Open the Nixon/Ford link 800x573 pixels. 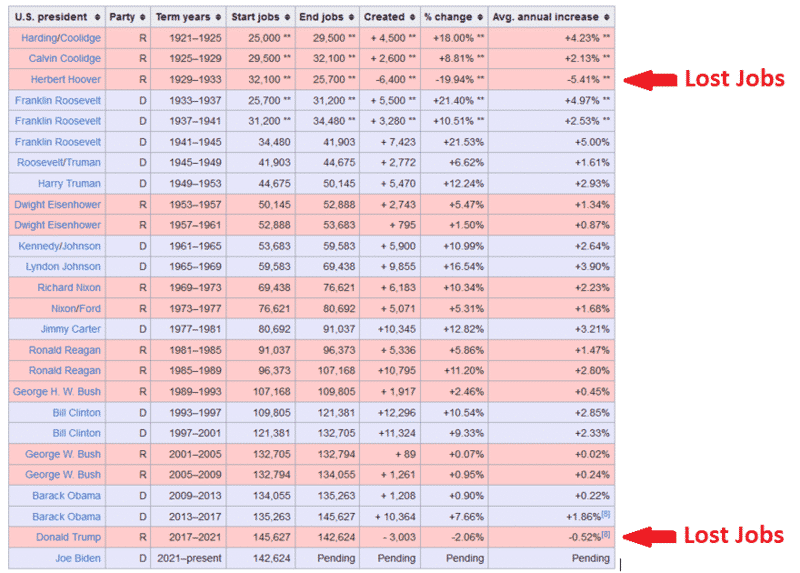(x=75, y=308)
